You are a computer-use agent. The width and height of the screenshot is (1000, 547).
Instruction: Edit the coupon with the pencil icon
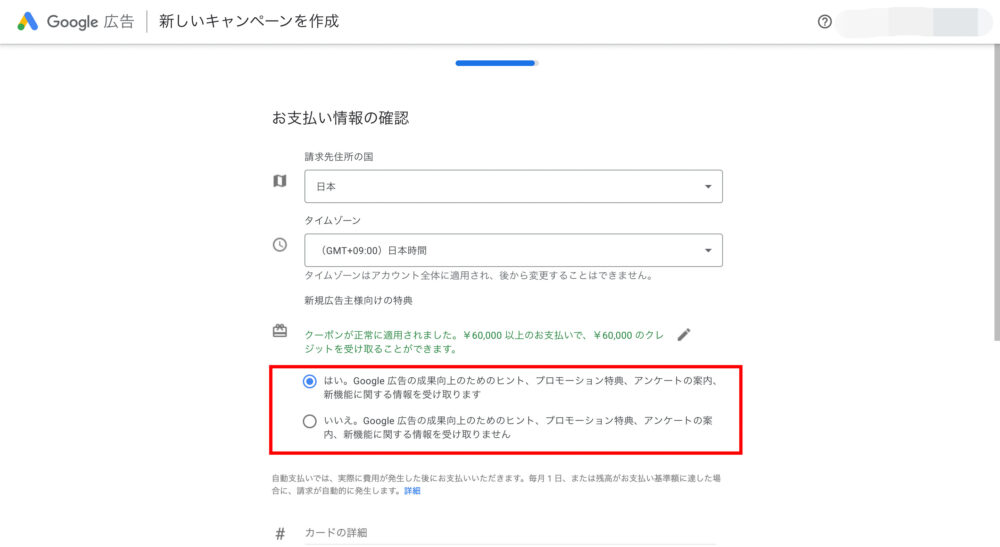pyautogui.click(x=684, y=335)
